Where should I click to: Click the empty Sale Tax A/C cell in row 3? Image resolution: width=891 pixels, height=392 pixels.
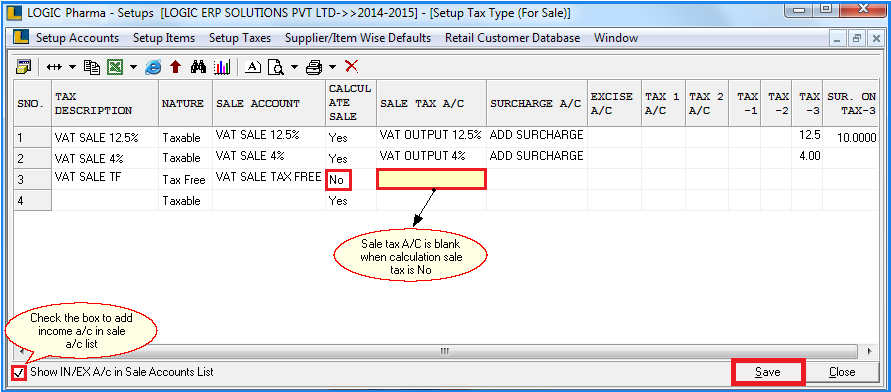[431, 180]
